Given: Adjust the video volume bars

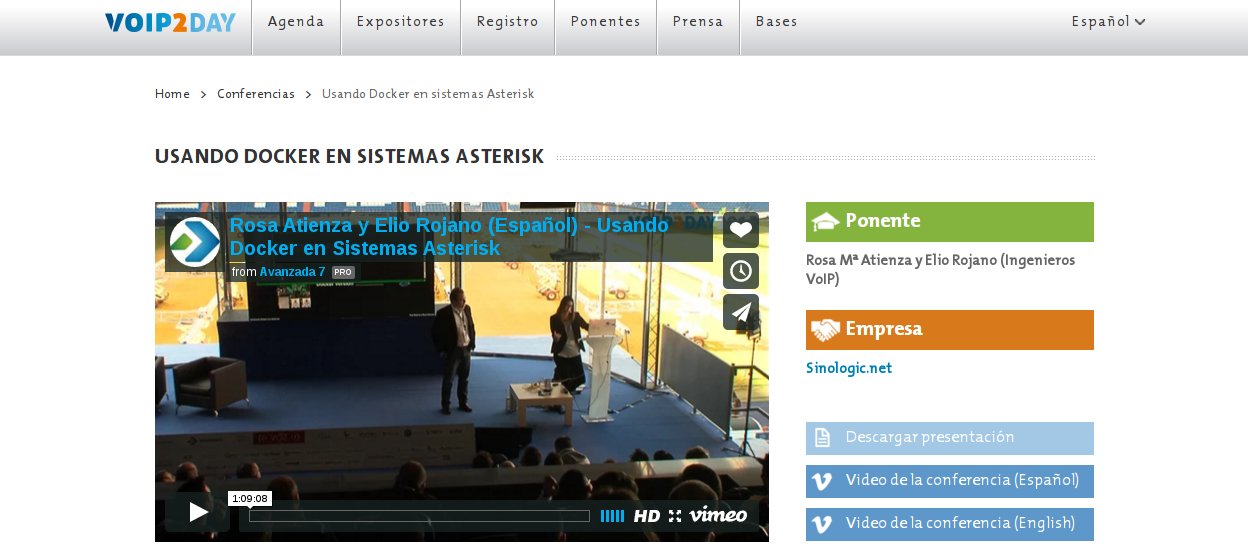Looking at the screenshot, I should pyautogui.click(x=612, y=516).
